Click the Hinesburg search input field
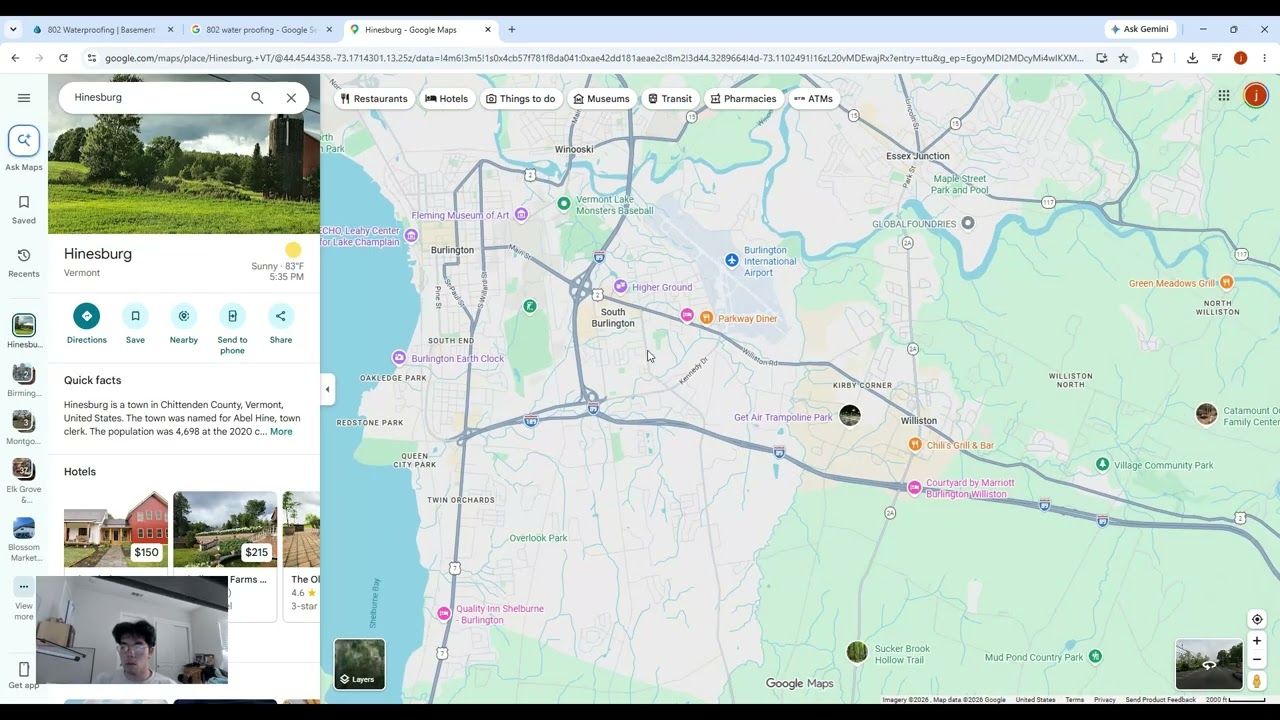This screenshot has width=1280, height=720. coord(155,98)
